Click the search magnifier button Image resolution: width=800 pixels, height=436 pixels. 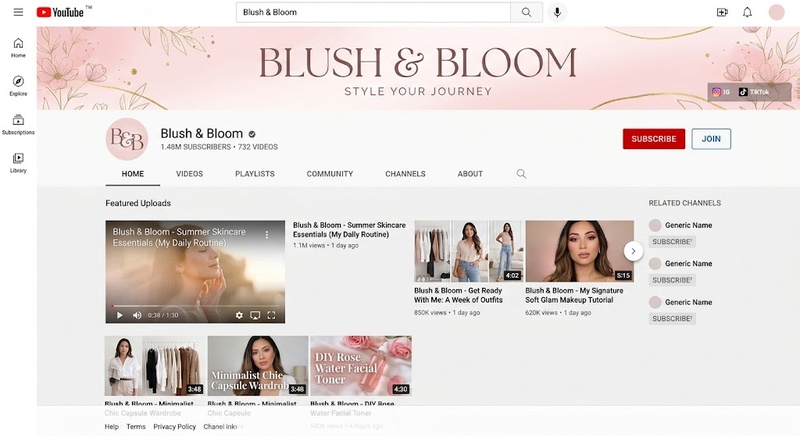point(526,12)
